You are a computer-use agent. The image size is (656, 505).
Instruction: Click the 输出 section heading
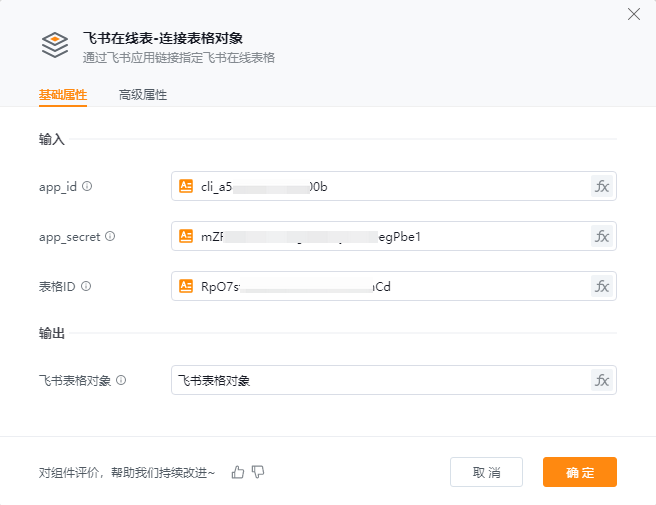click(x=52, y=333)
